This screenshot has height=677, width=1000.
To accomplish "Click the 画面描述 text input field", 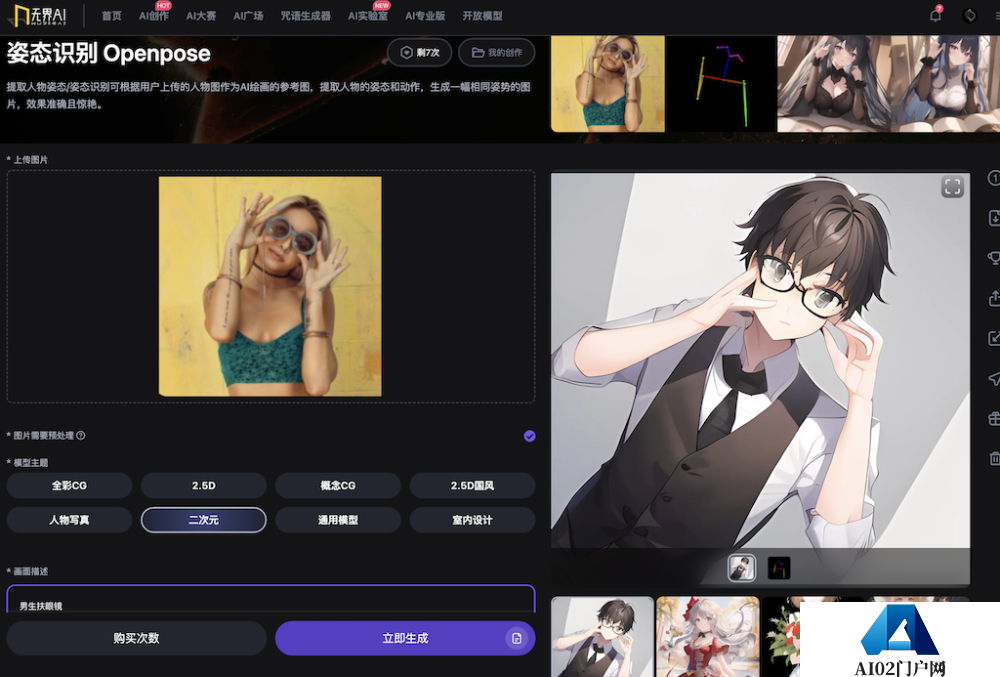I will coord(270,600).
